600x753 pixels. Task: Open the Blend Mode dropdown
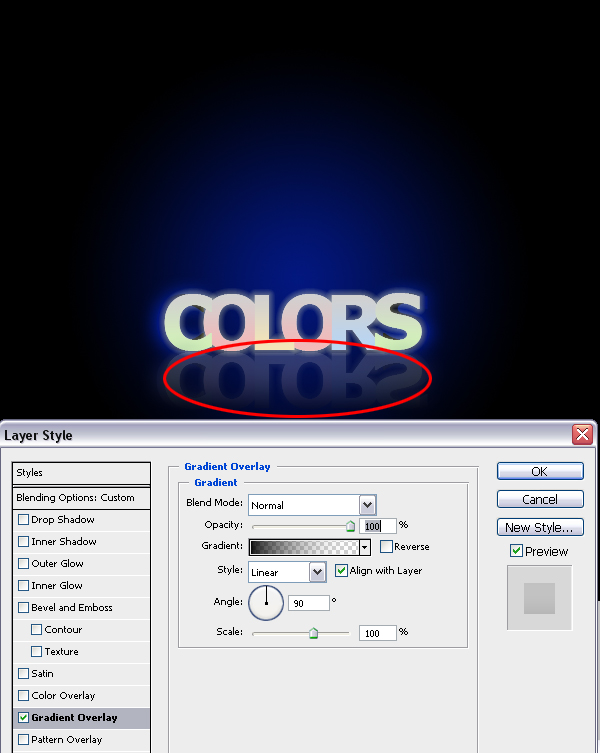point(367,505)
